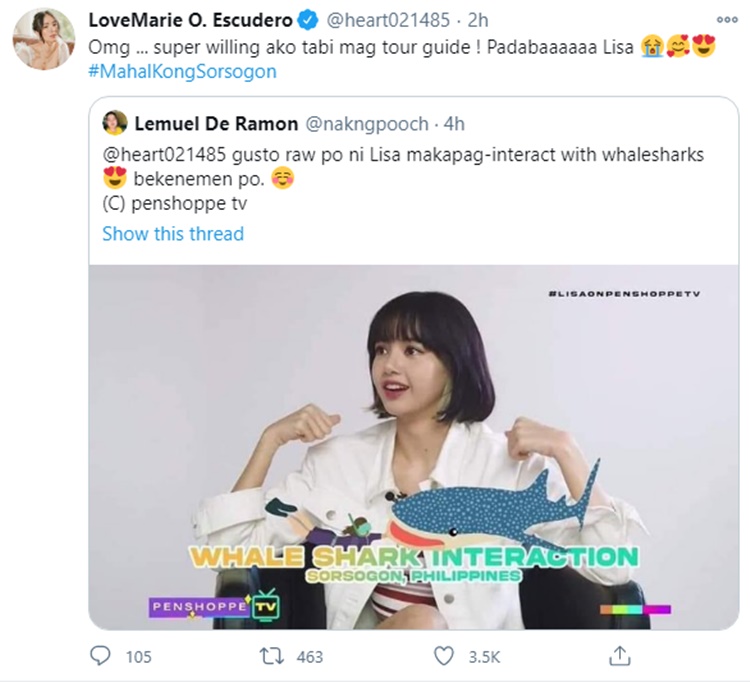Like the tweet with heart icon
Screen dimensions: 750x682
pos(445,656)
